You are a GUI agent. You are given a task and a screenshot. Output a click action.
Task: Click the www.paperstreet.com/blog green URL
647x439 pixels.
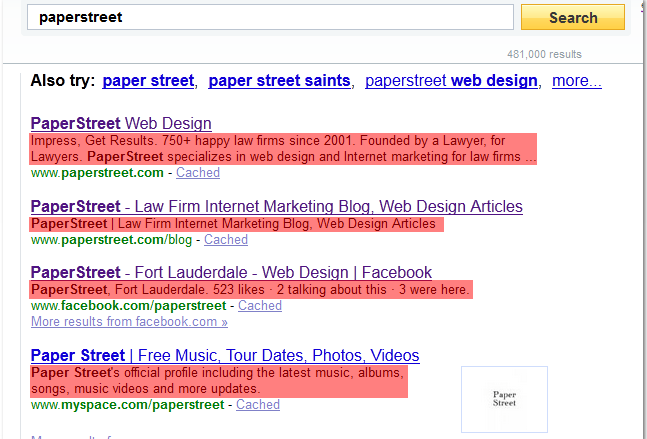pos(111,240)
